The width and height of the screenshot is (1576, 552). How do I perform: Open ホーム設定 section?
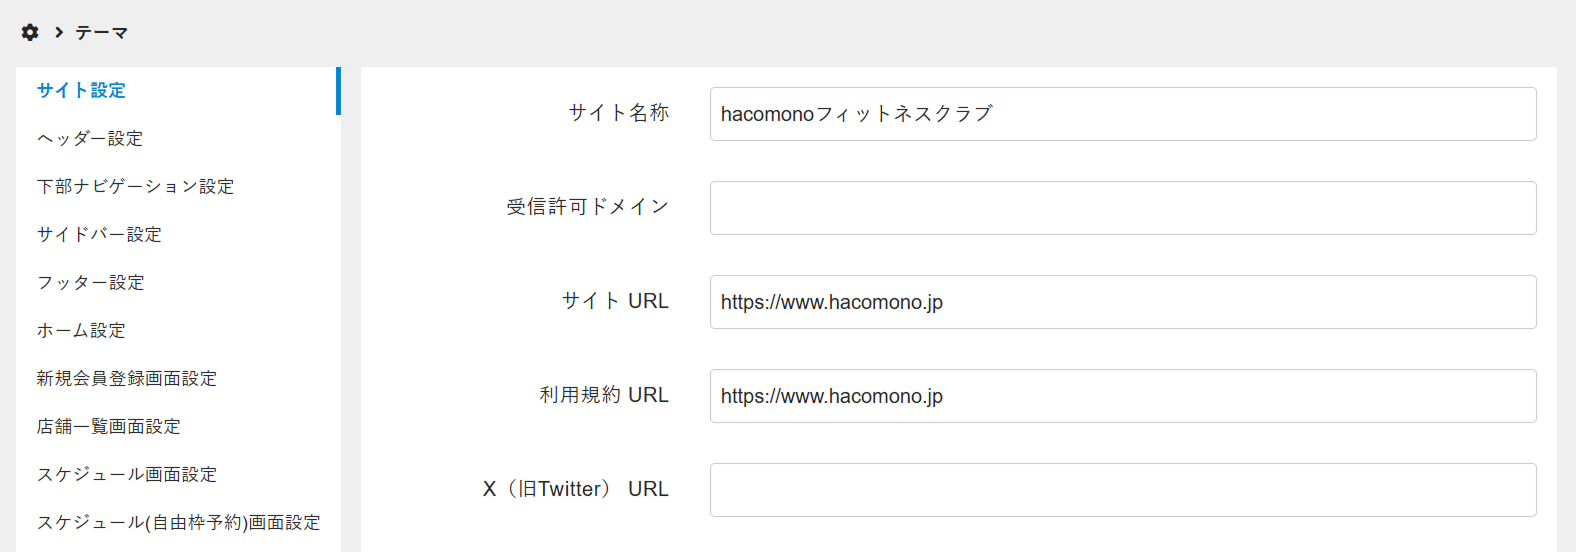click(81, 330)
